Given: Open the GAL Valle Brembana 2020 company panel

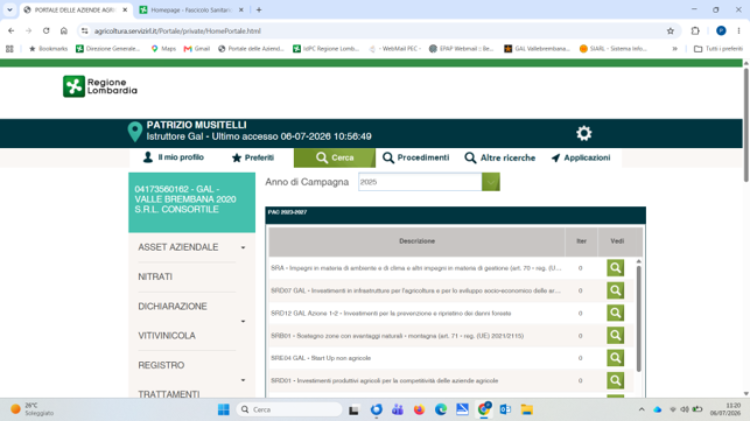Looking at the screenshot, I should 192,202.
